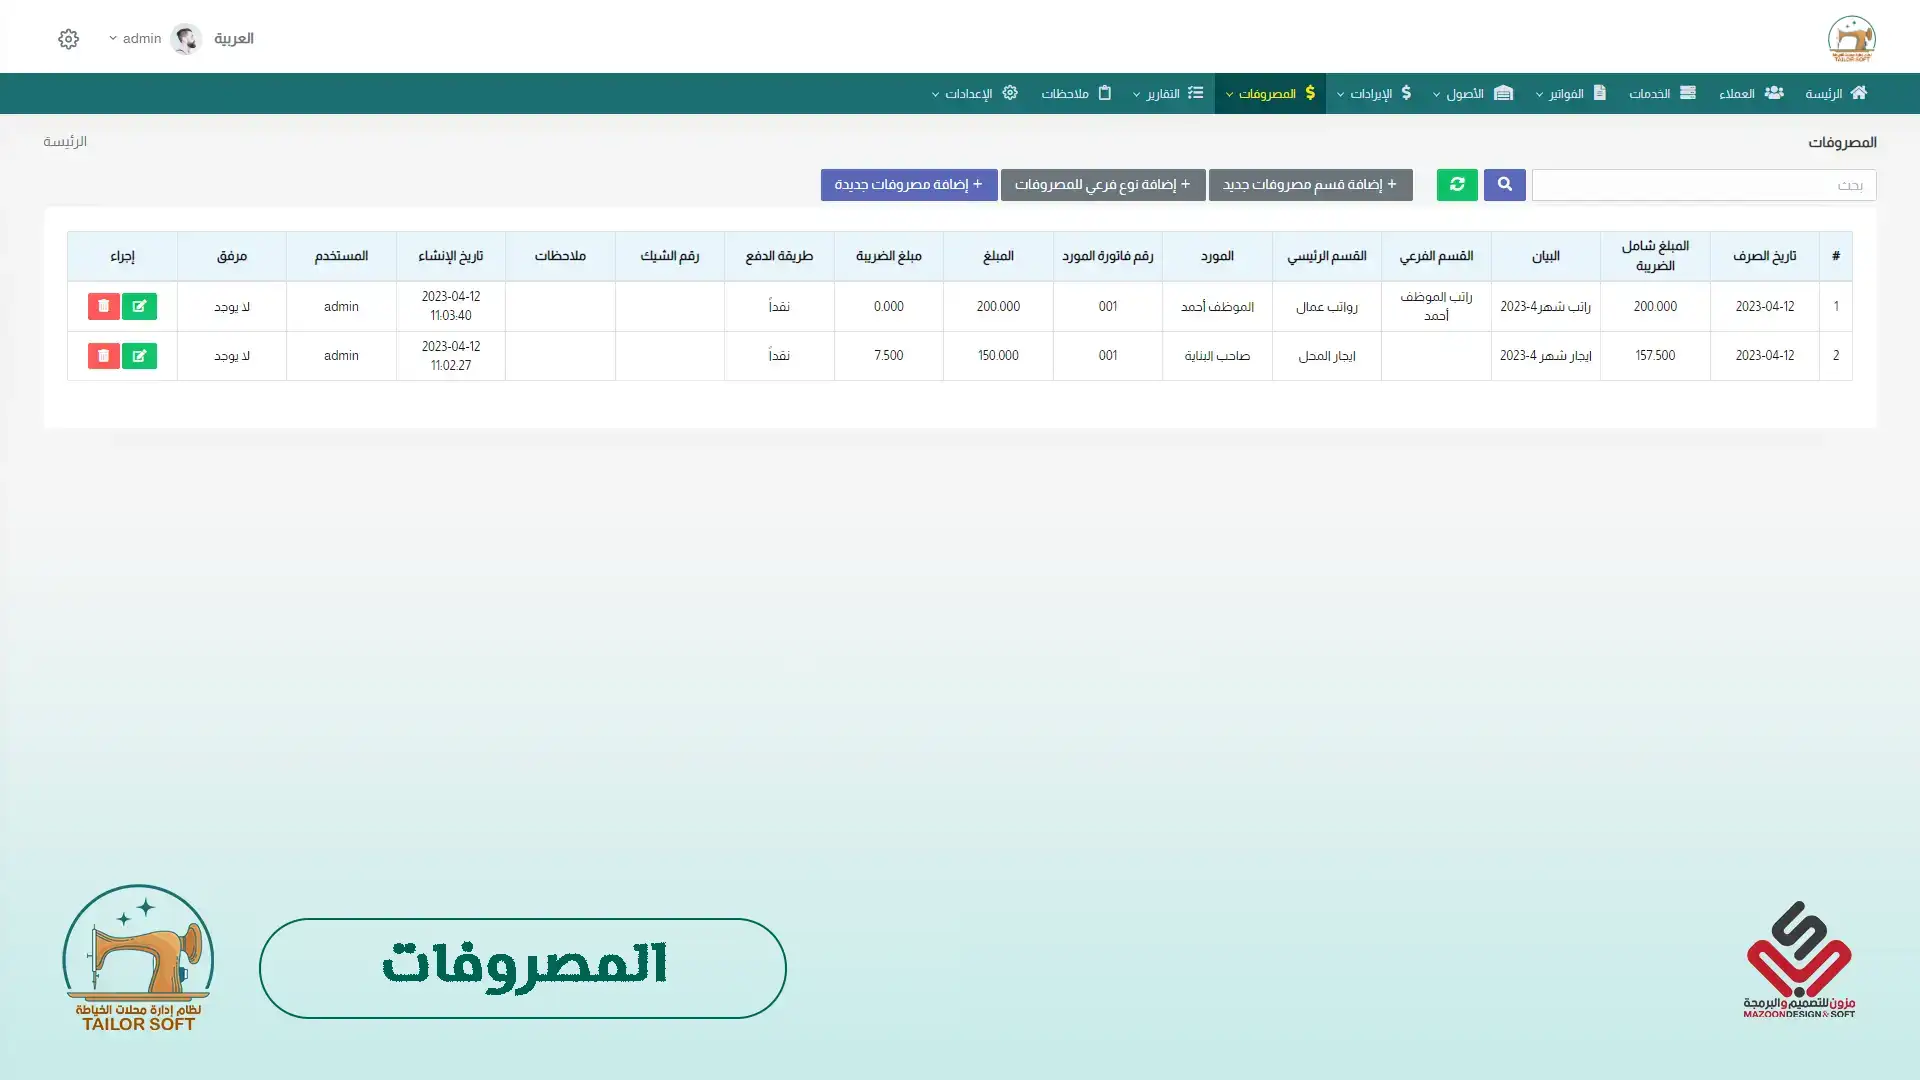Click the الرئيسة breadcrumb link
1920x1080 pixels.
coord(65,141)
